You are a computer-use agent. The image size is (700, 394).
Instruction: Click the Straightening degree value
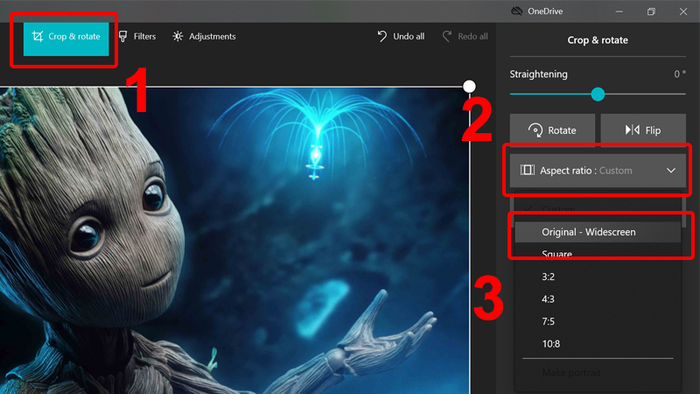pos(679,74)
